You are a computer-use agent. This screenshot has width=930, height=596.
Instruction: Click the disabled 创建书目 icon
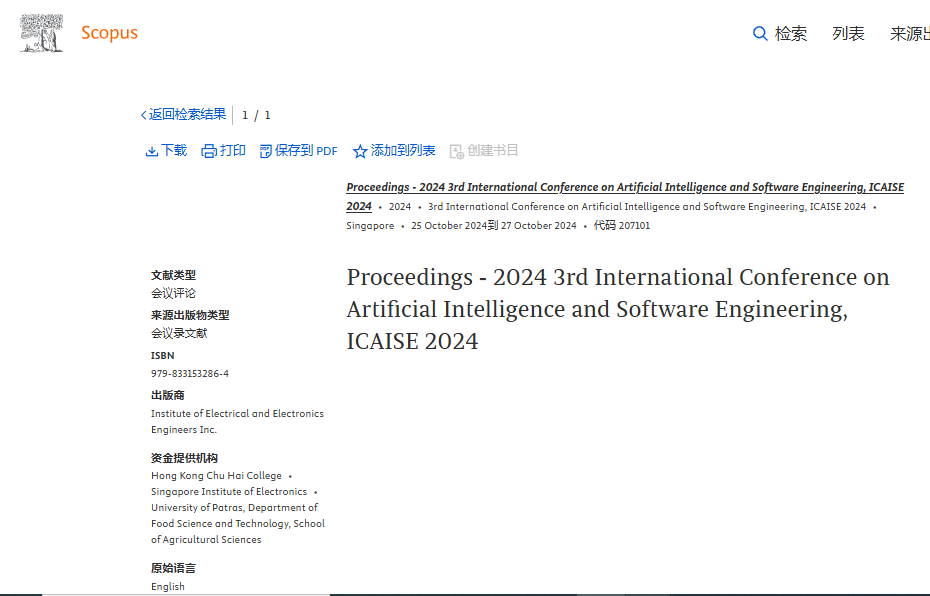[457, 152]
